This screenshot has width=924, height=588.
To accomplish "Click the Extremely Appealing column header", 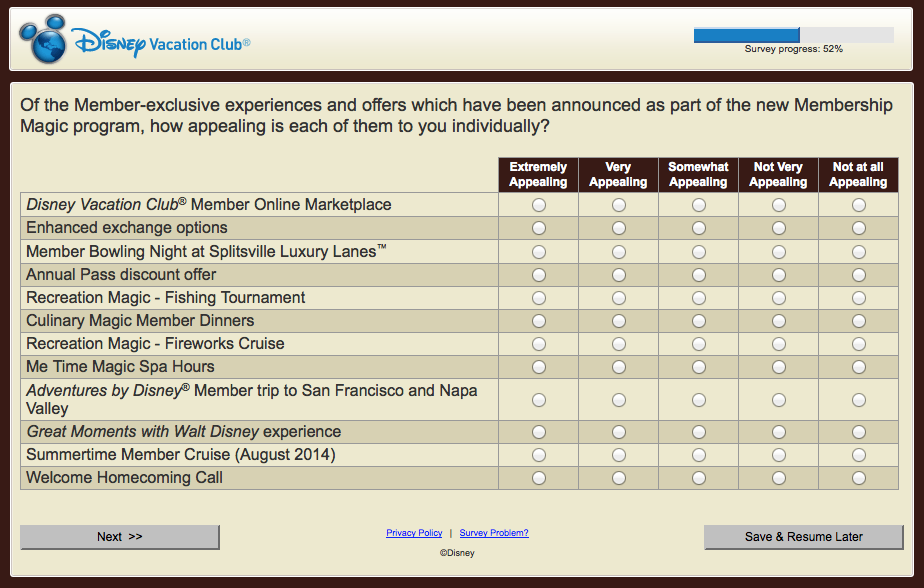I will point(538,174).
